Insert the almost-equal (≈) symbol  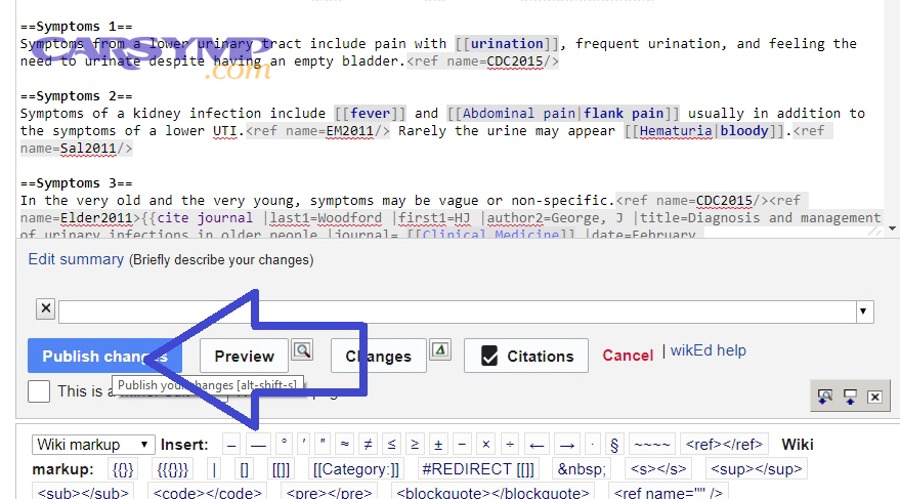click(x=344, y=444)
